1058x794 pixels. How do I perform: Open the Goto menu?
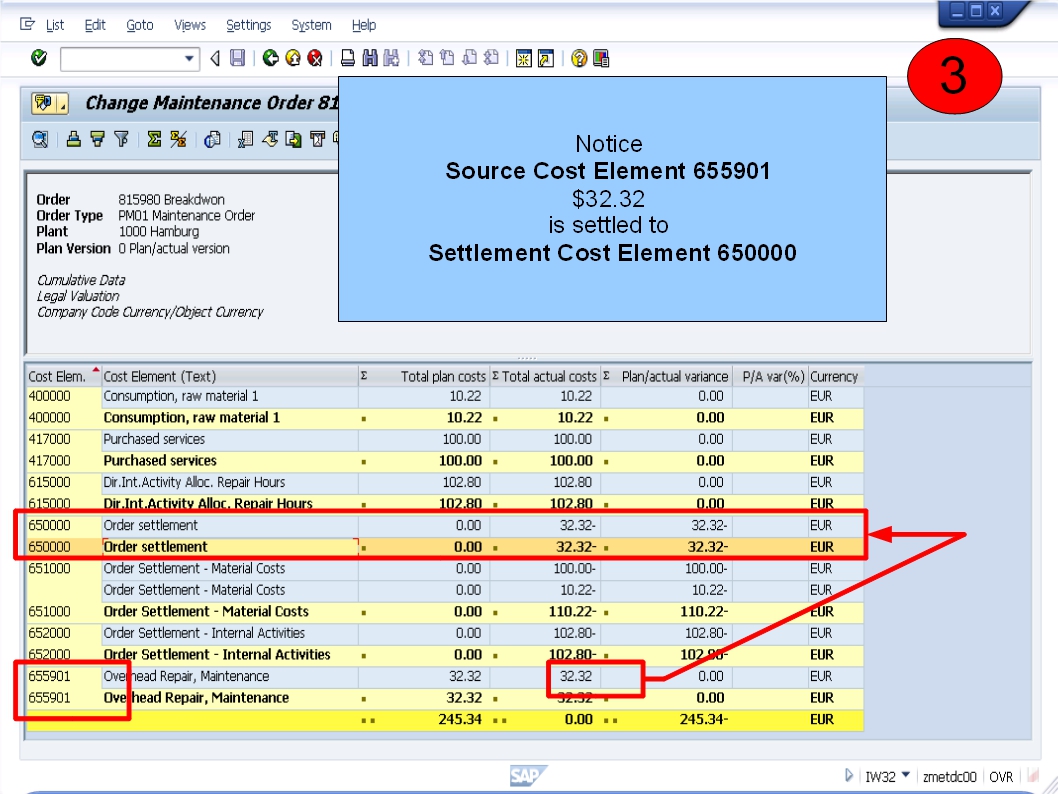coord(140,26)
